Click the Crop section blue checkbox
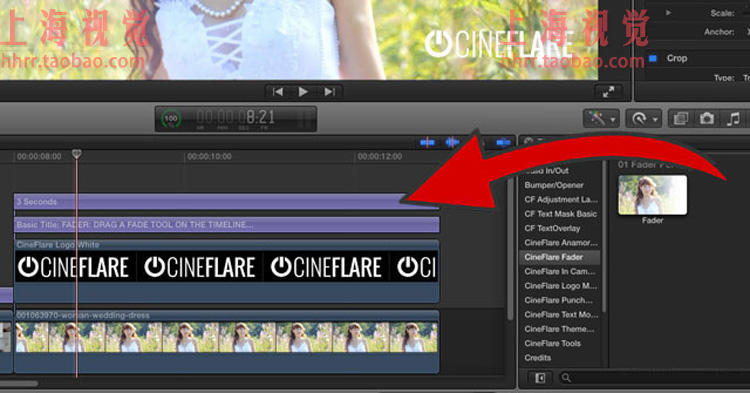Viewport: 750px width, 393px height. coord(653,58)
